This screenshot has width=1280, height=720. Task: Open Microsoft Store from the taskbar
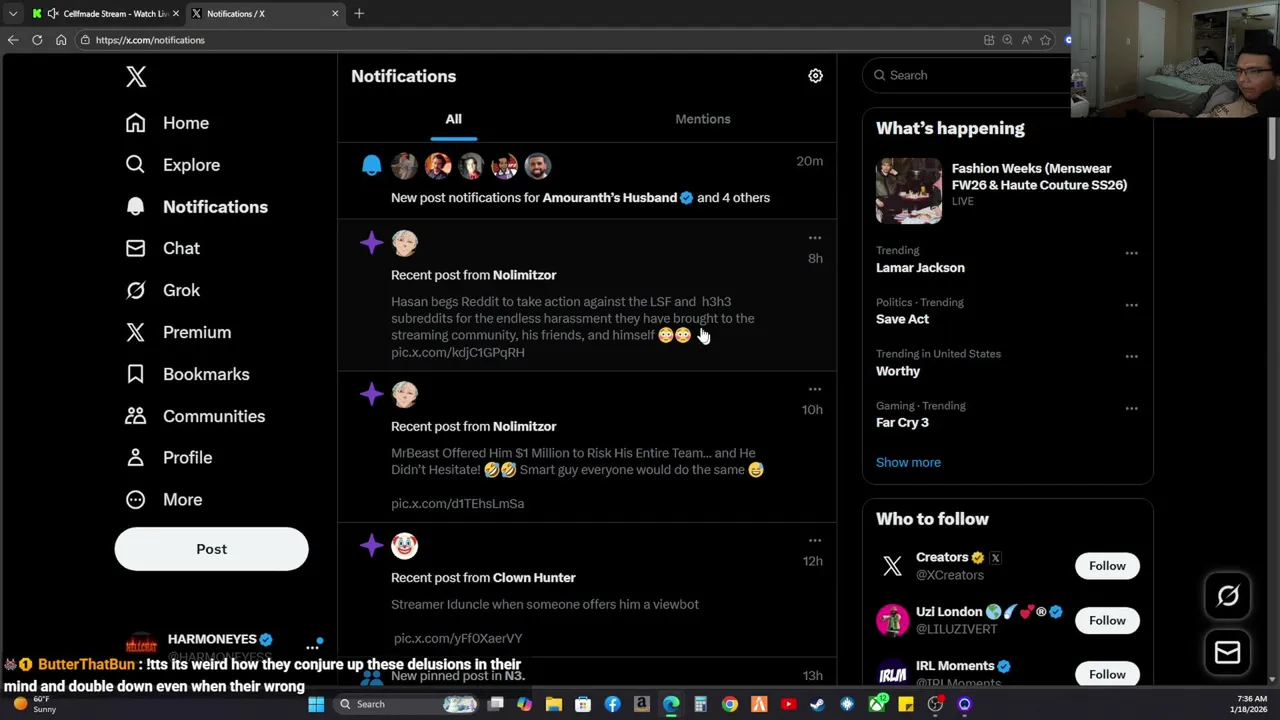tap(583, 704)
